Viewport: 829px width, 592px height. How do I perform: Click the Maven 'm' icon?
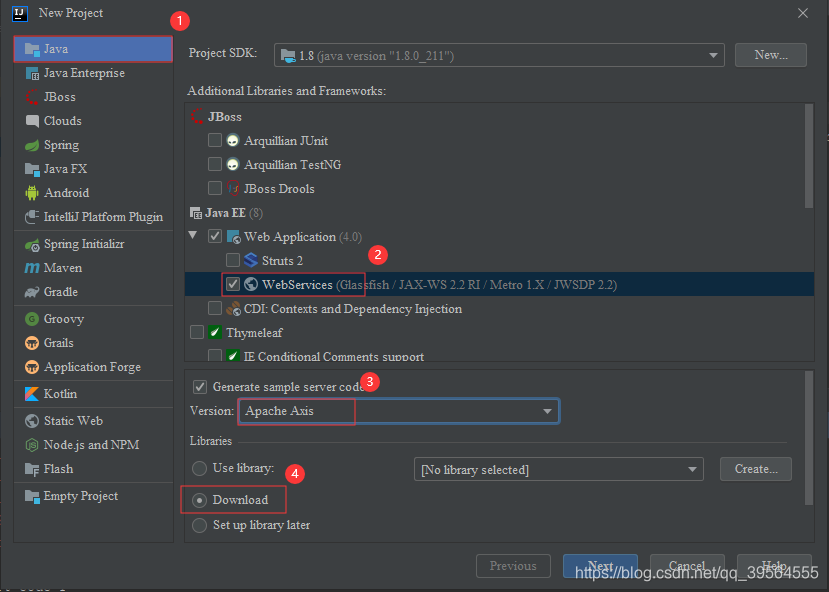(32, 268)
